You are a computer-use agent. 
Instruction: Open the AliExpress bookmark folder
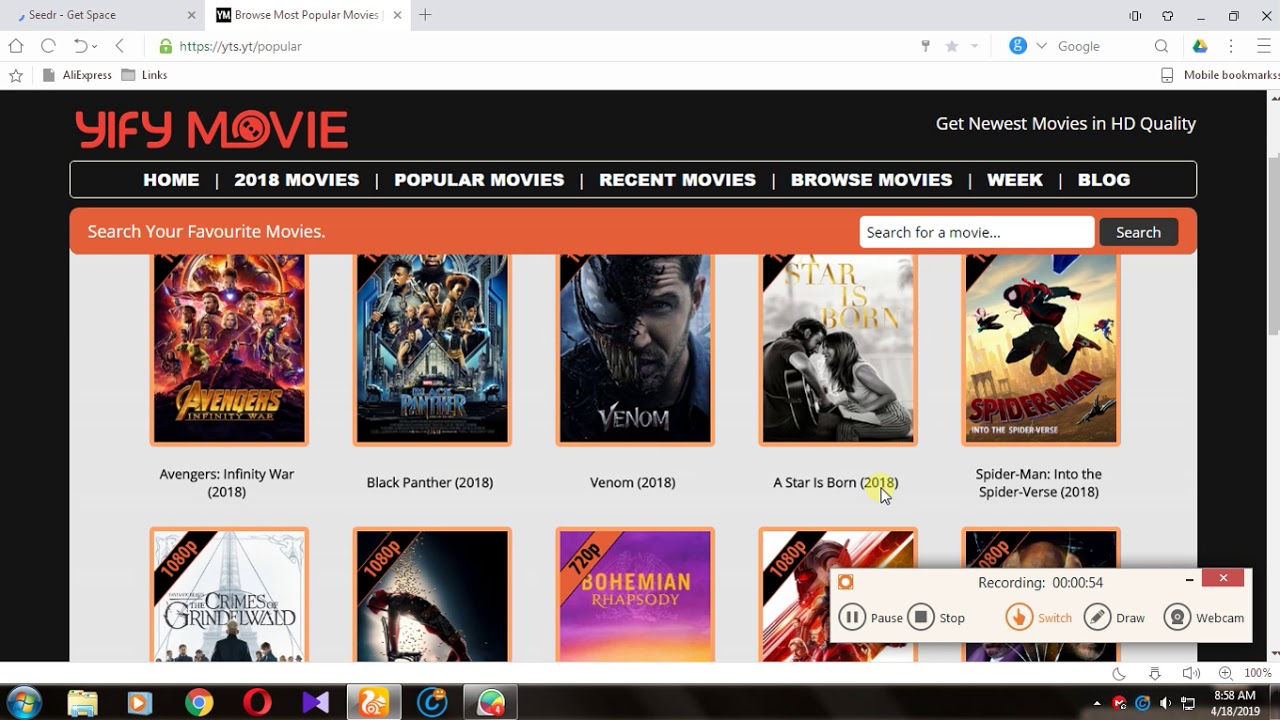pyautogui.click(x=77, y=75)
